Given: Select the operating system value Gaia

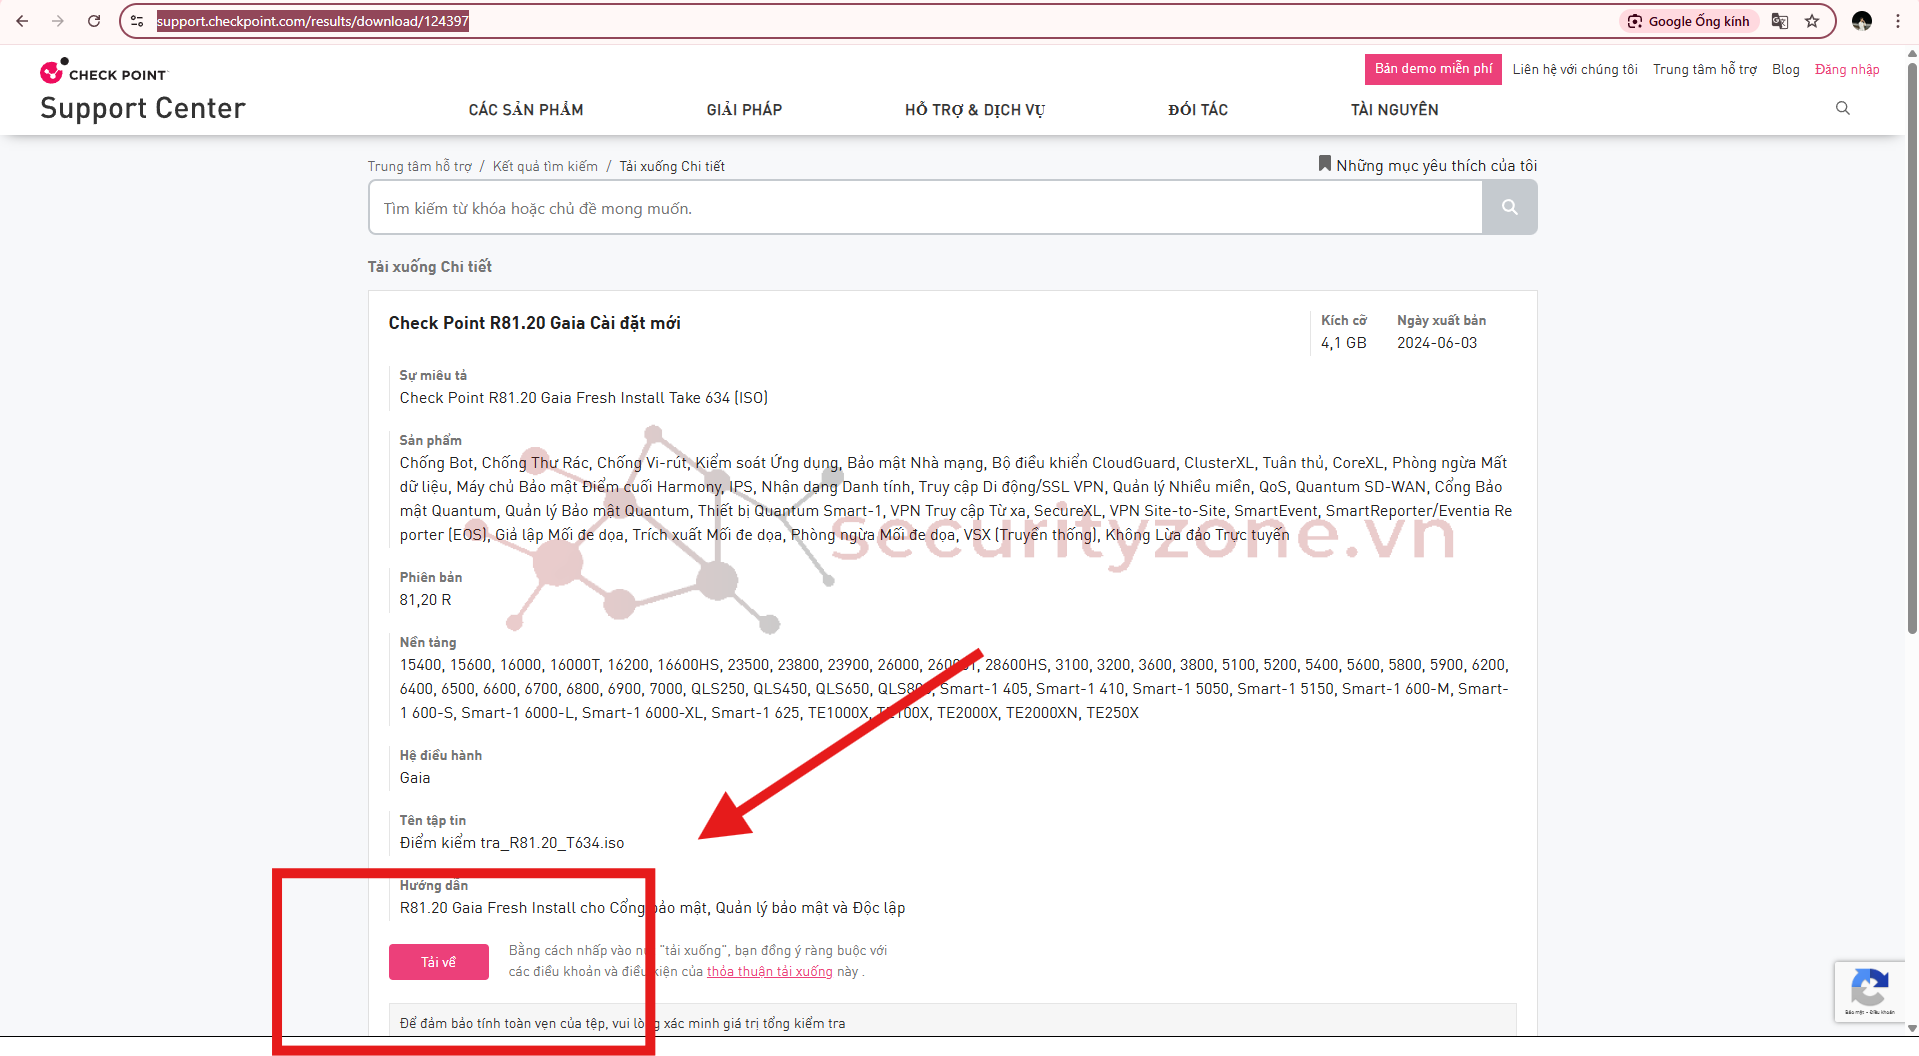Looking at the screenshot, I should coord(415,778).
